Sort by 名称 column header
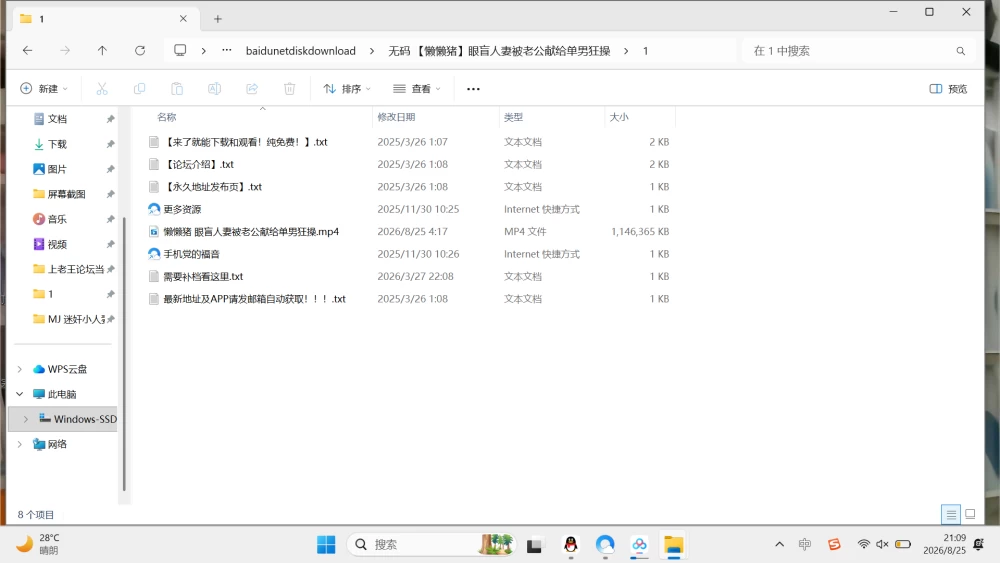 [x=166, y=117]
